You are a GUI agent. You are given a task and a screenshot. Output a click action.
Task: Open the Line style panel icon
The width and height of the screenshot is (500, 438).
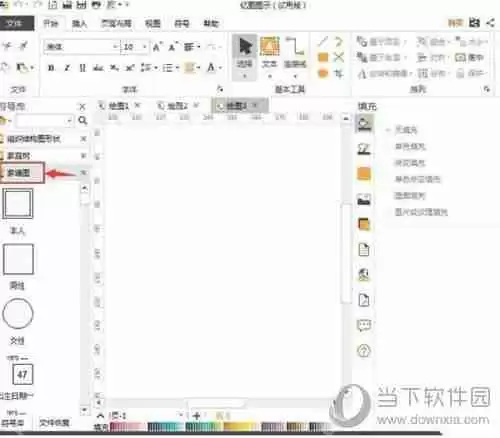364,149
